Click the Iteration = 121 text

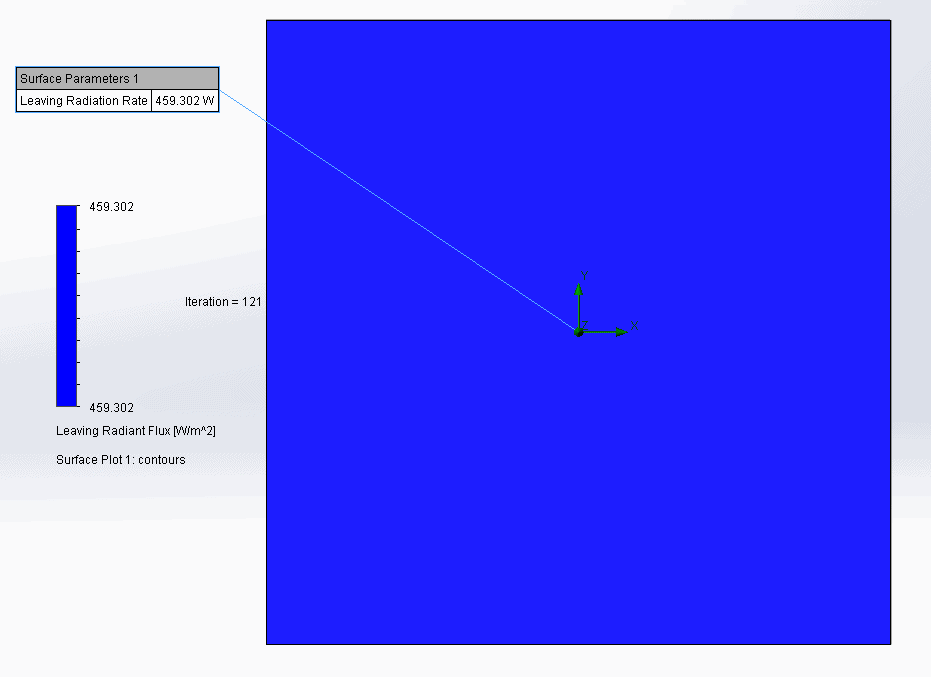223,302
